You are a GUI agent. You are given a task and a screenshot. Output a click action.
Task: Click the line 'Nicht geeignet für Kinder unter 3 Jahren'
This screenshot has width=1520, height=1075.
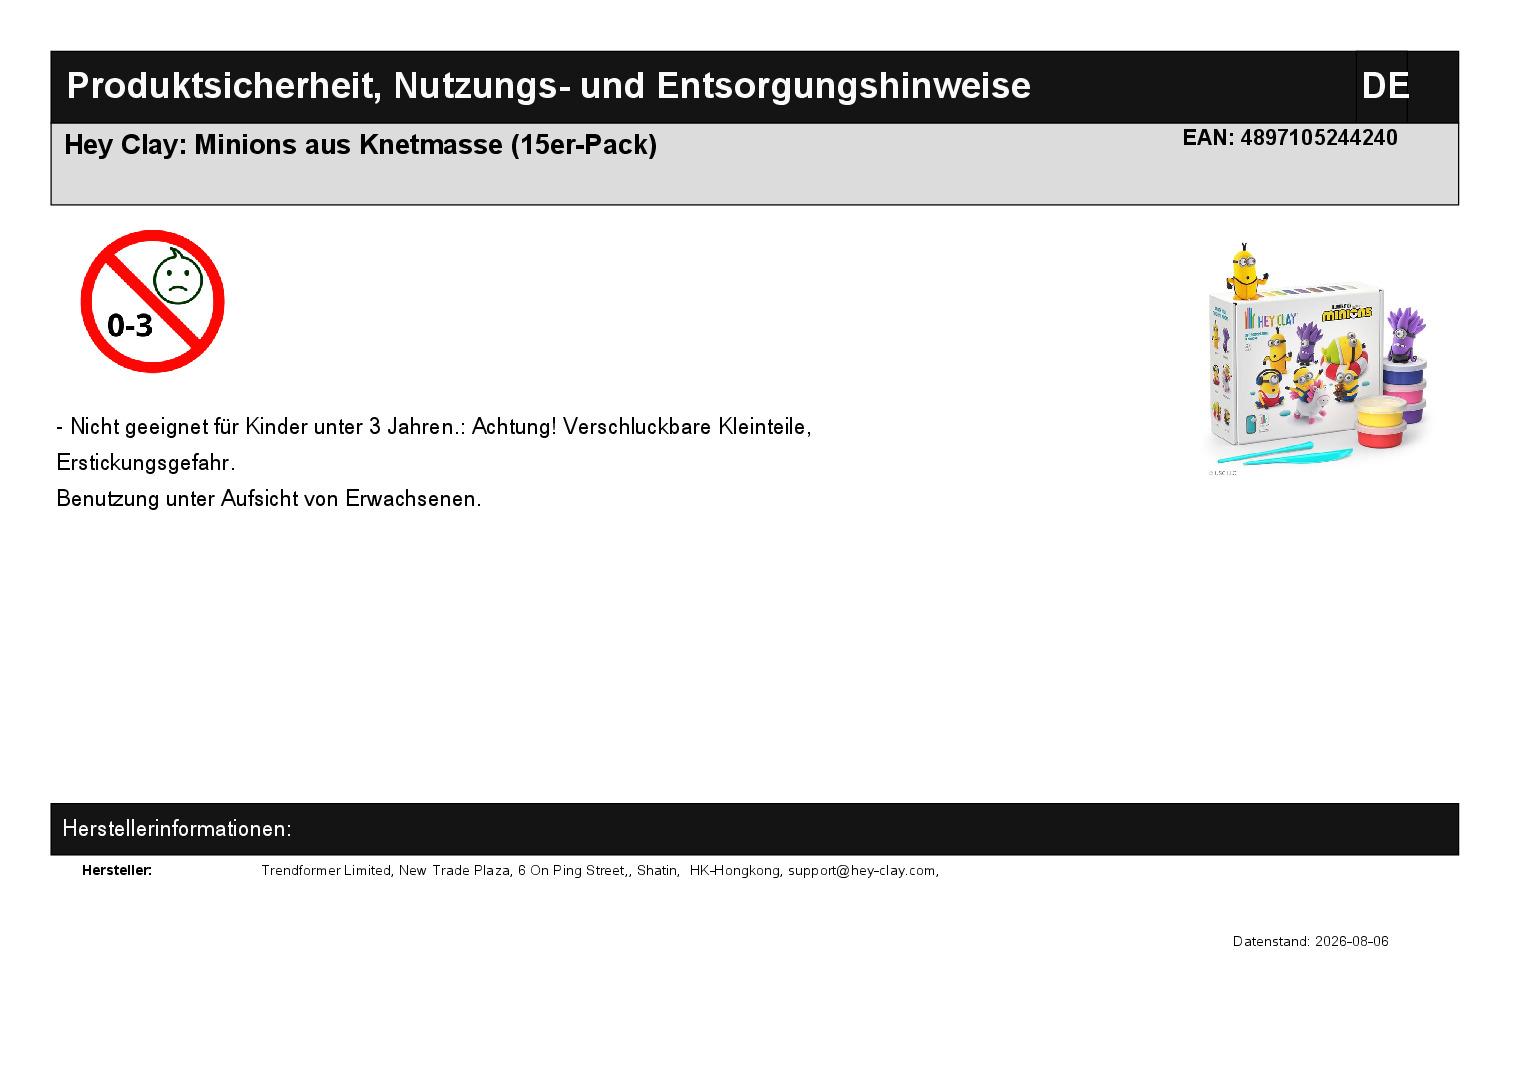click(433, 427)
